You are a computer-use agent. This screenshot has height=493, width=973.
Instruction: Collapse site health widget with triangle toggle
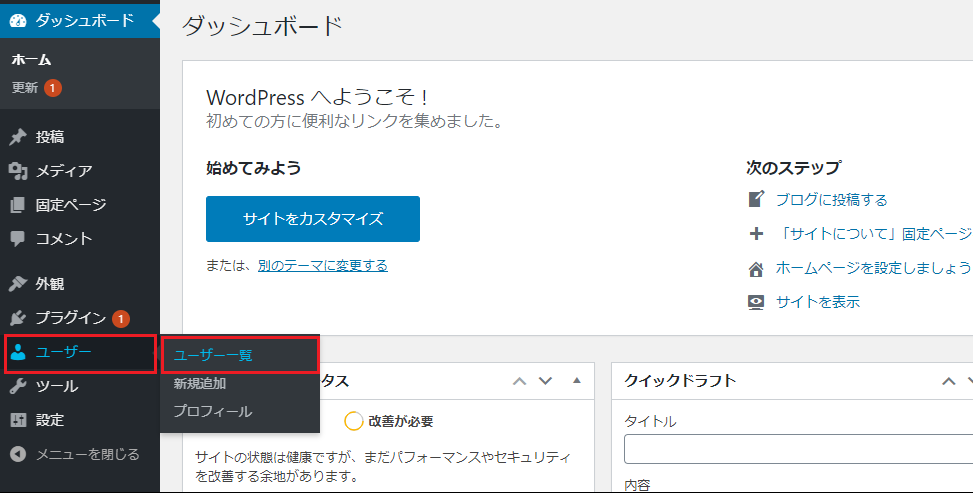click(x=576, y=380)
